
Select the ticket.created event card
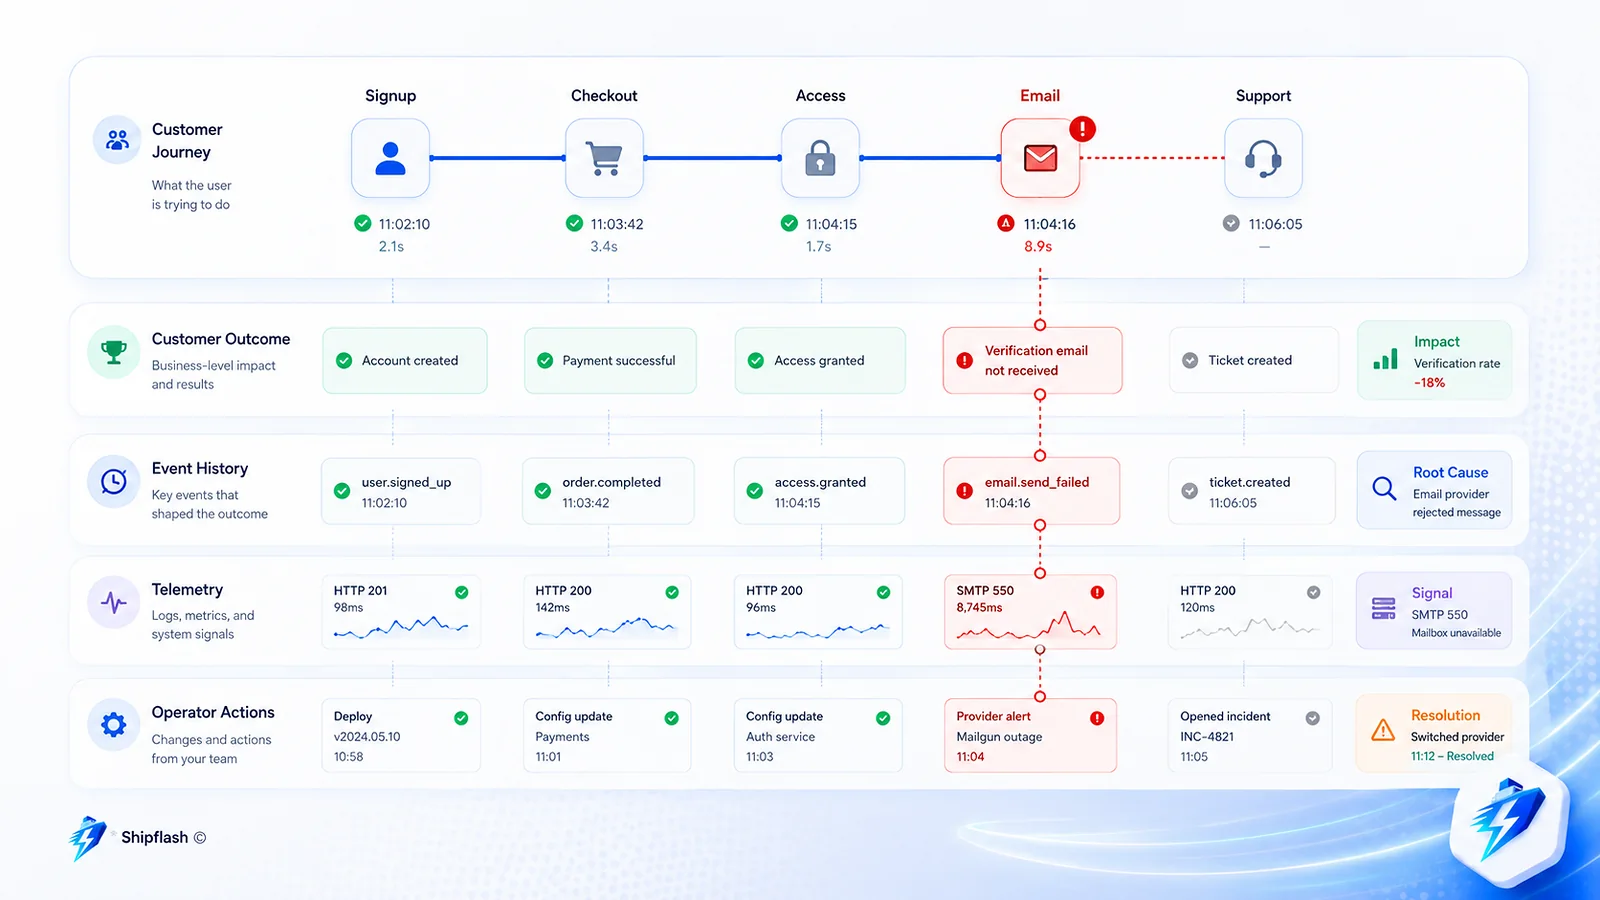[1252, 491]
